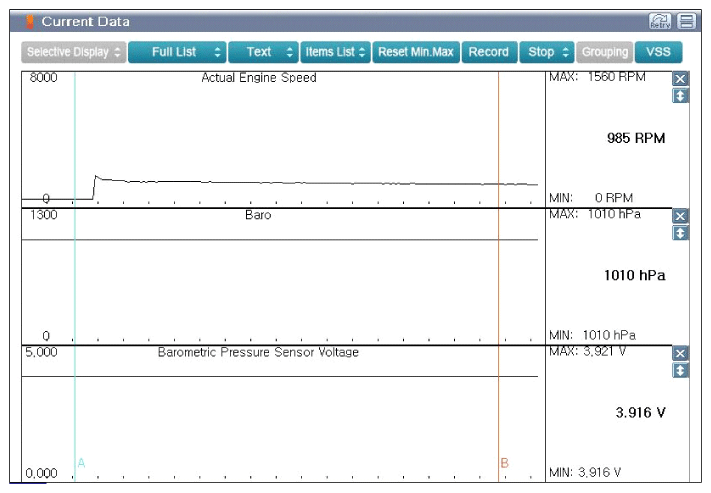Select cursor B marker label

pos(505,463)
